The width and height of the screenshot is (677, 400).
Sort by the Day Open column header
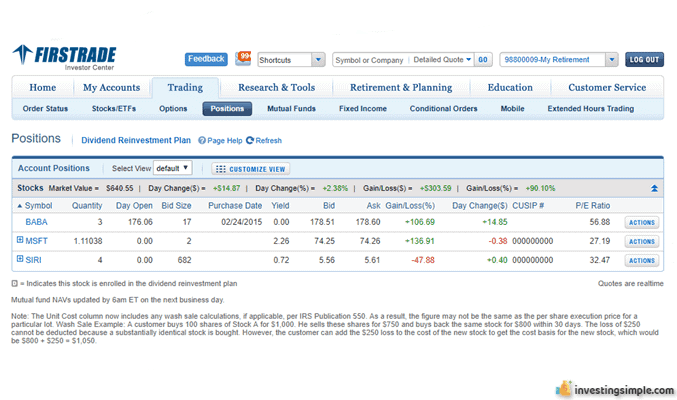[x=134, y=206]
